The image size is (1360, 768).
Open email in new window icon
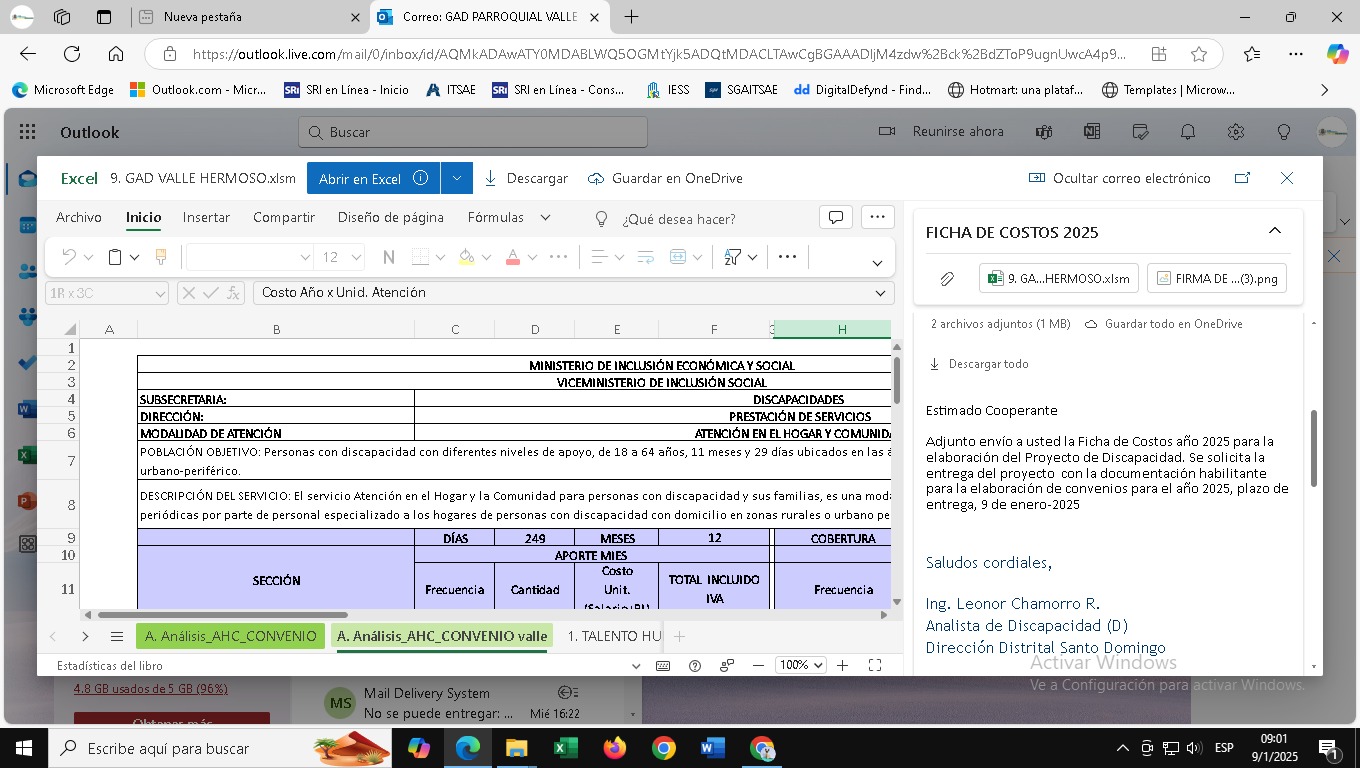click(1242, 178)
